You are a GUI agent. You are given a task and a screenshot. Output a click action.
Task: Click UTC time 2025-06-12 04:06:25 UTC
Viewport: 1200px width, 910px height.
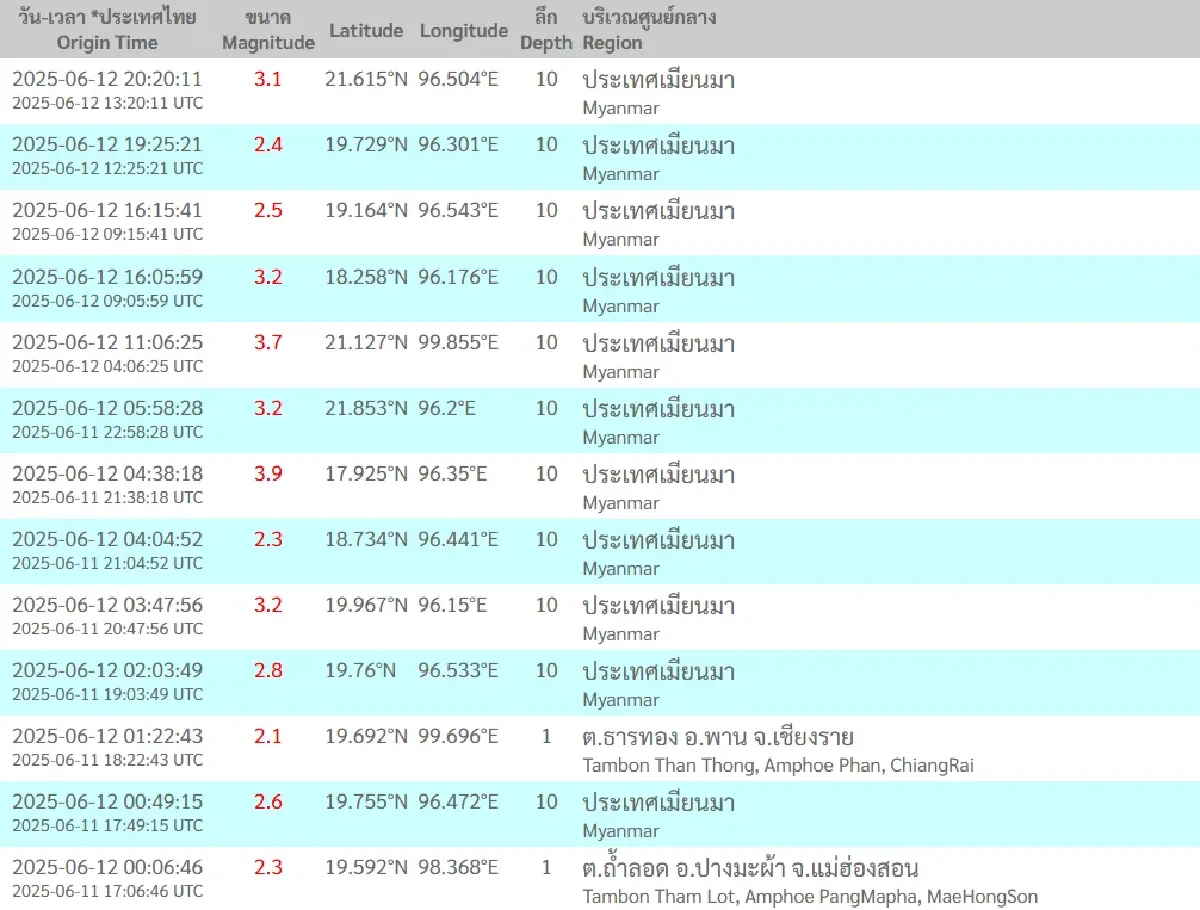pos(107,366)
